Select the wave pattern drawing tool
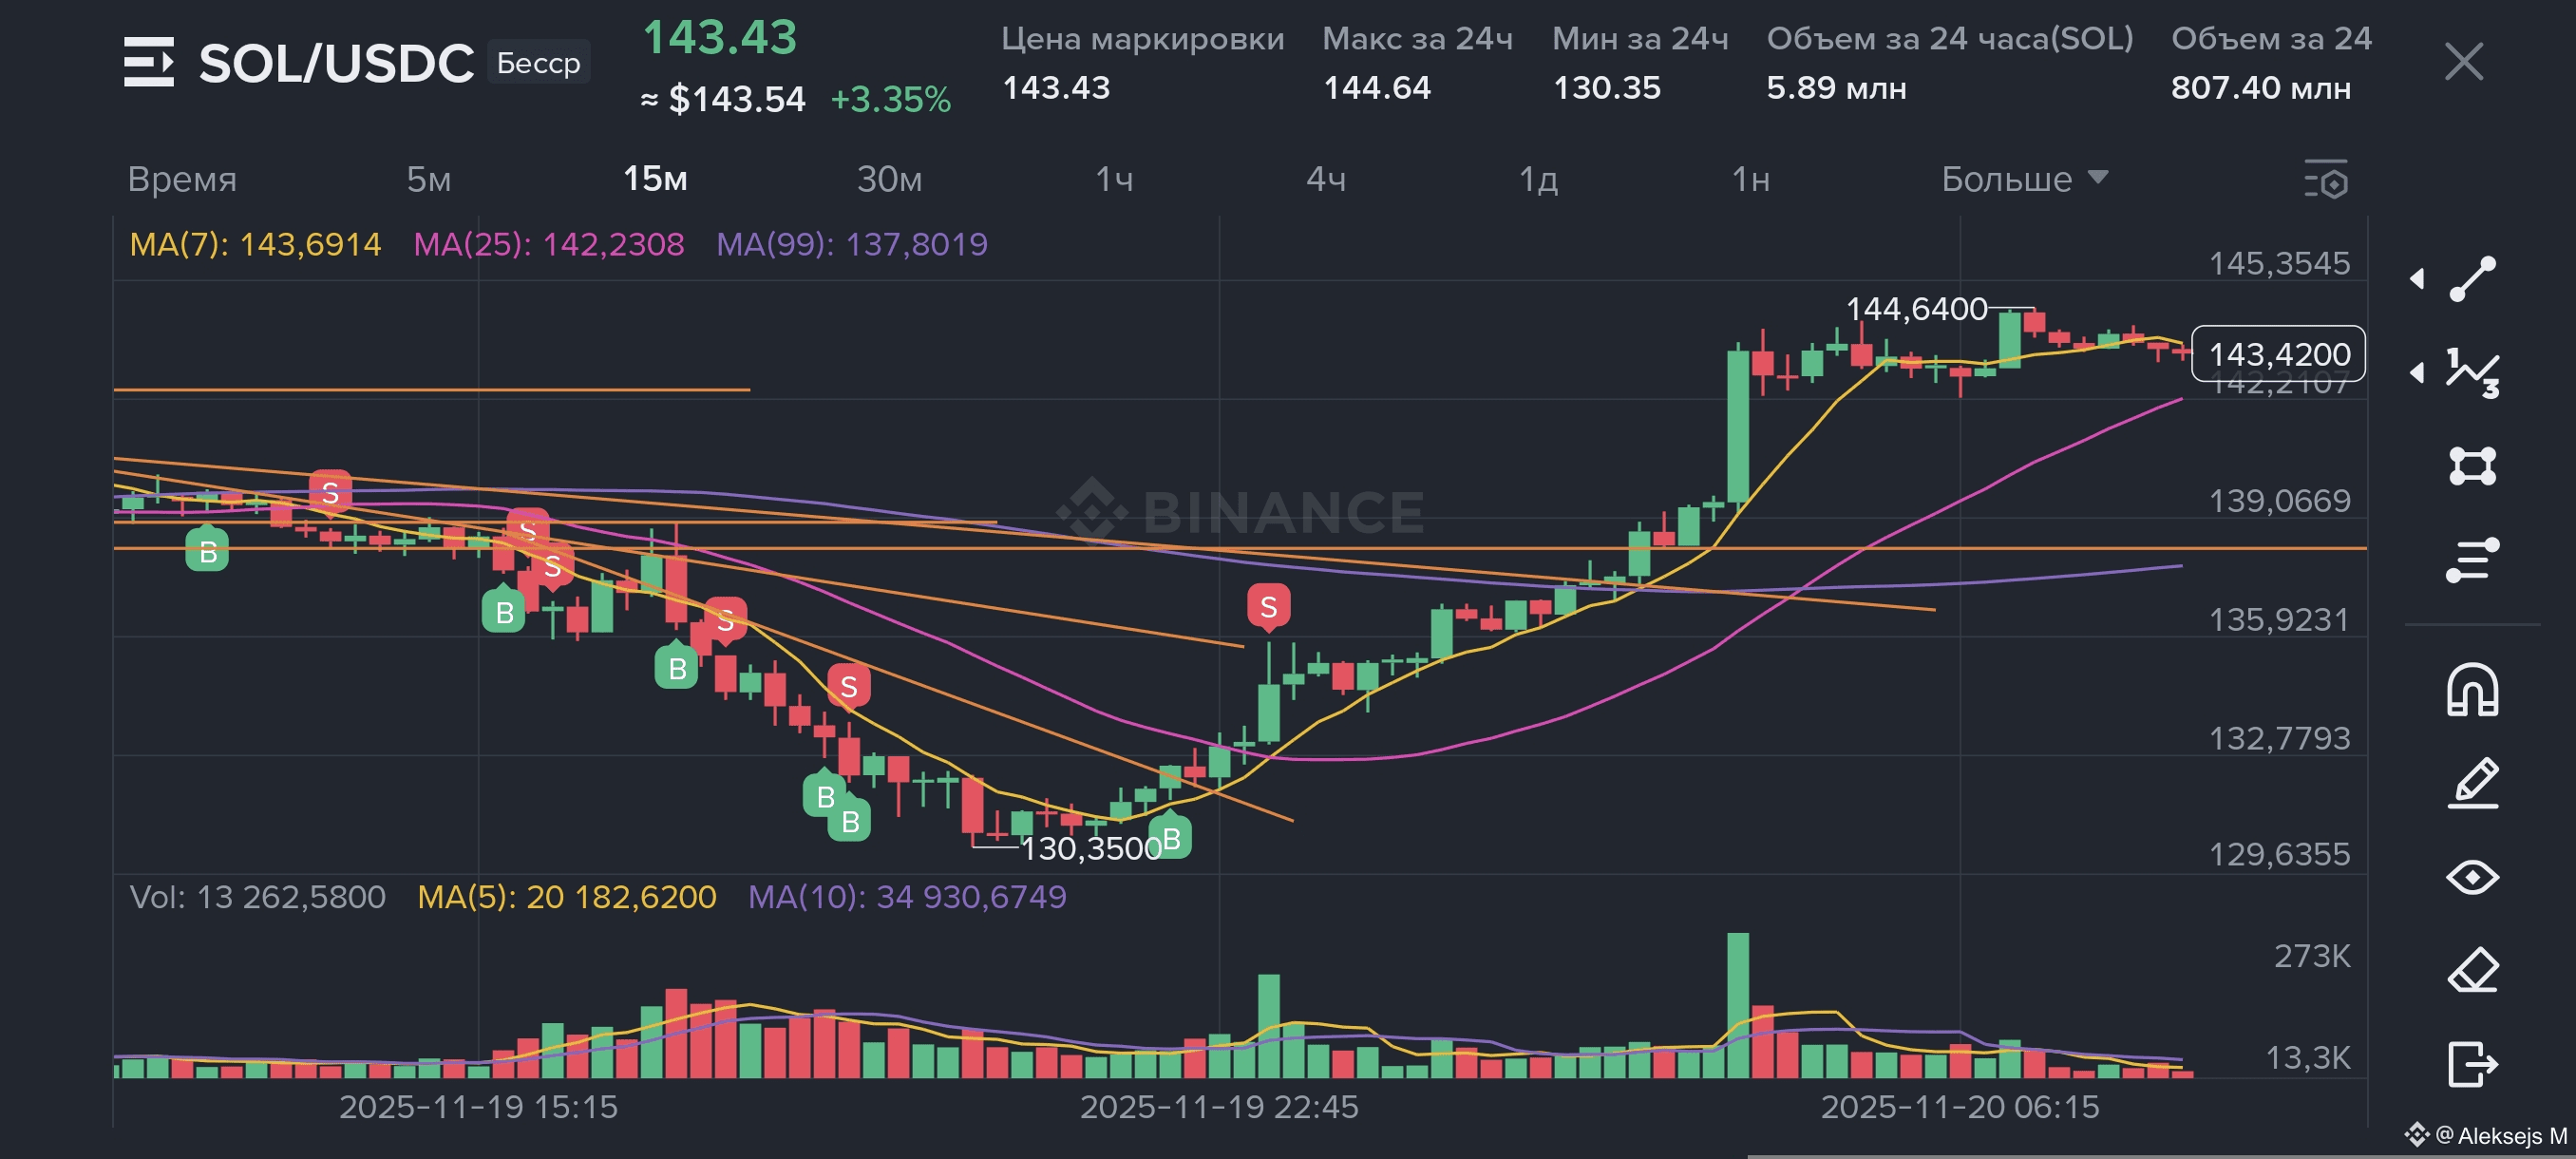 pyautogui.click(x=2472, y=372)
